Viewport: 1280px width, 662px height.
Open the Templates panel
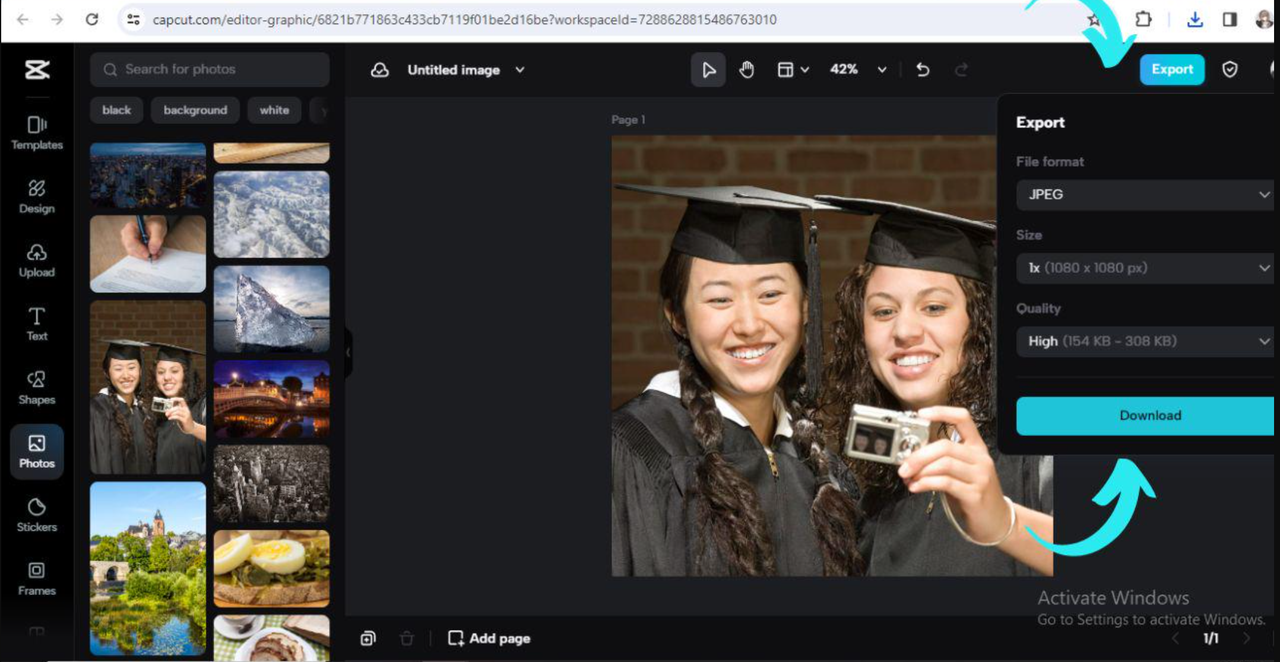click(x=37, y=132)
